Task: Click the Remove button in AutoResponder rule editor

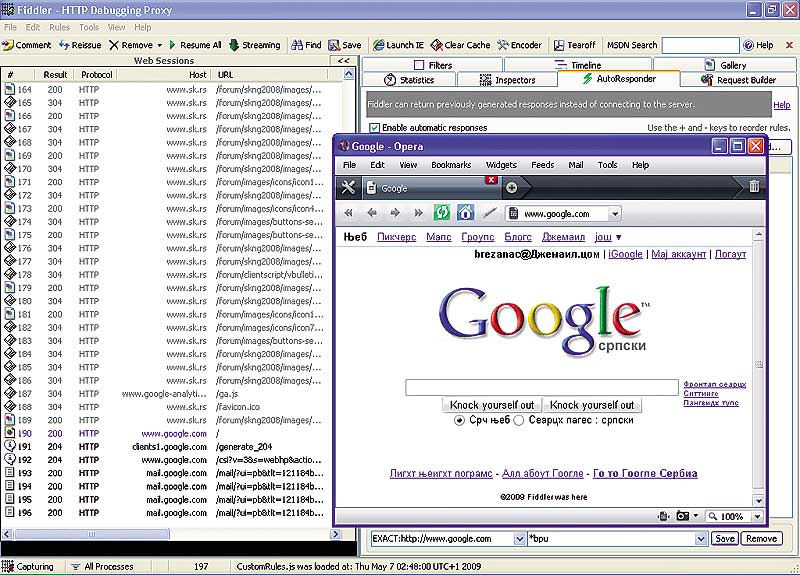Action: tap(761, 538)
